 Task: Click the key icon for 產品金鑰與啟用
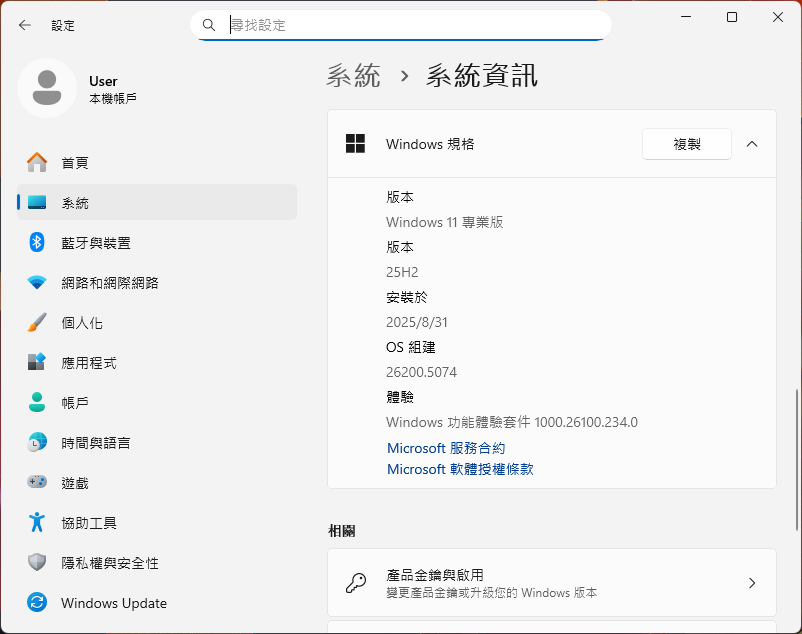pyautogui.click(x=355, y=583)
